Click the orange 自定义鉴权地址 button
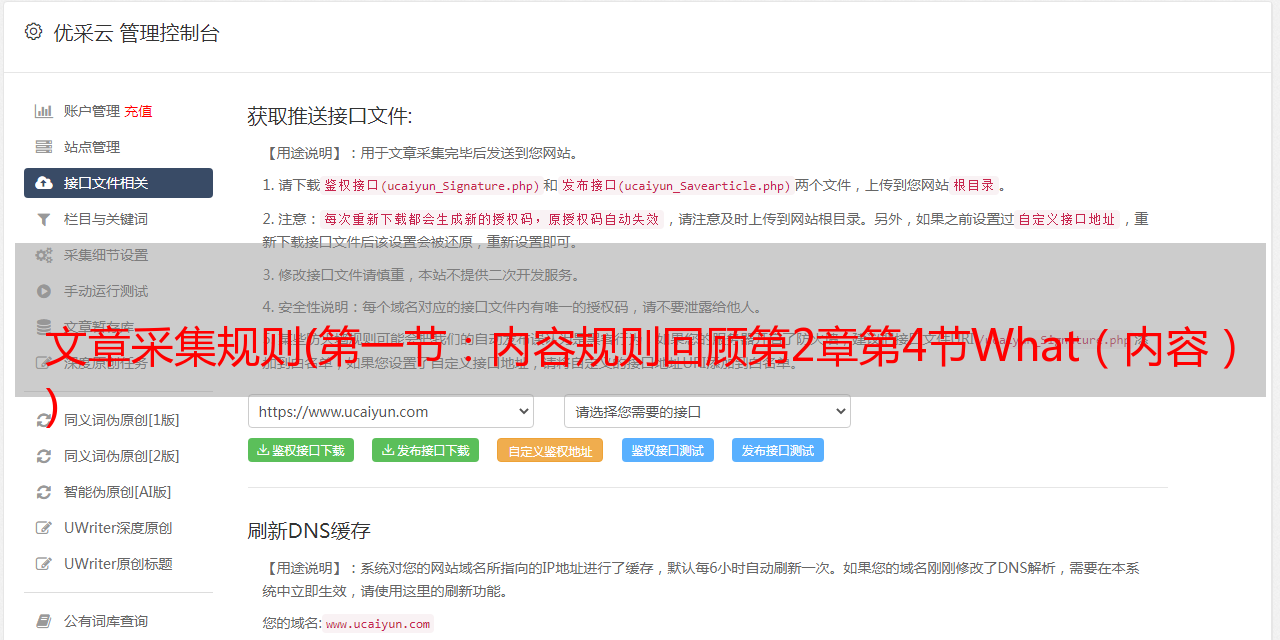1280x640 pixels. (x=550, y=450)
